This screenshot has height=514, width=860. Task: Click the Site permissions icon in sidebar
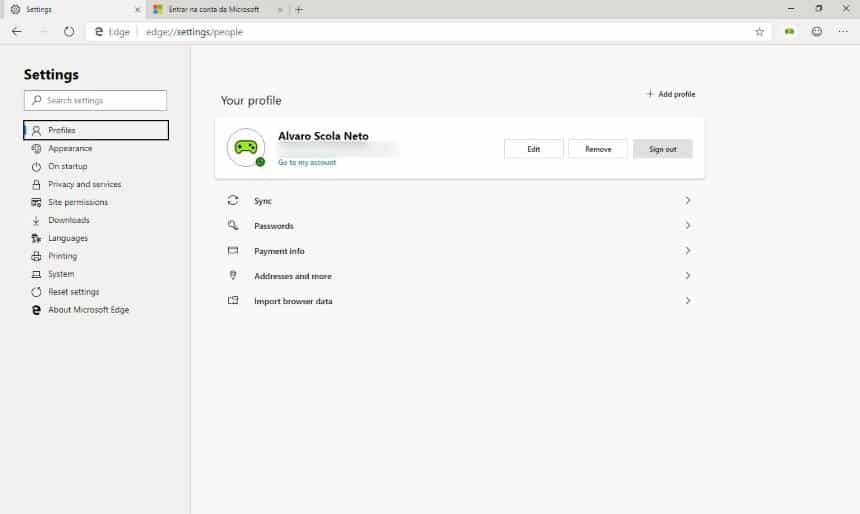click(36, 202)
